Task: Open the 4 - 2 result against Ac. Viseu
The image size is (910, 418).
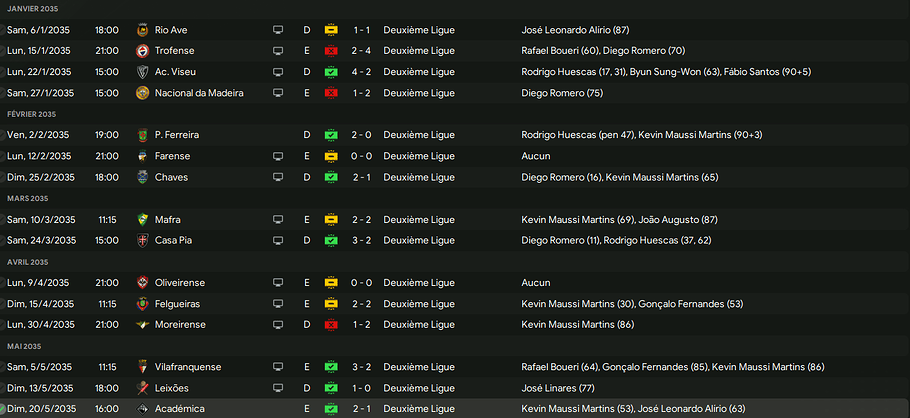Action: tap(363, 72)
